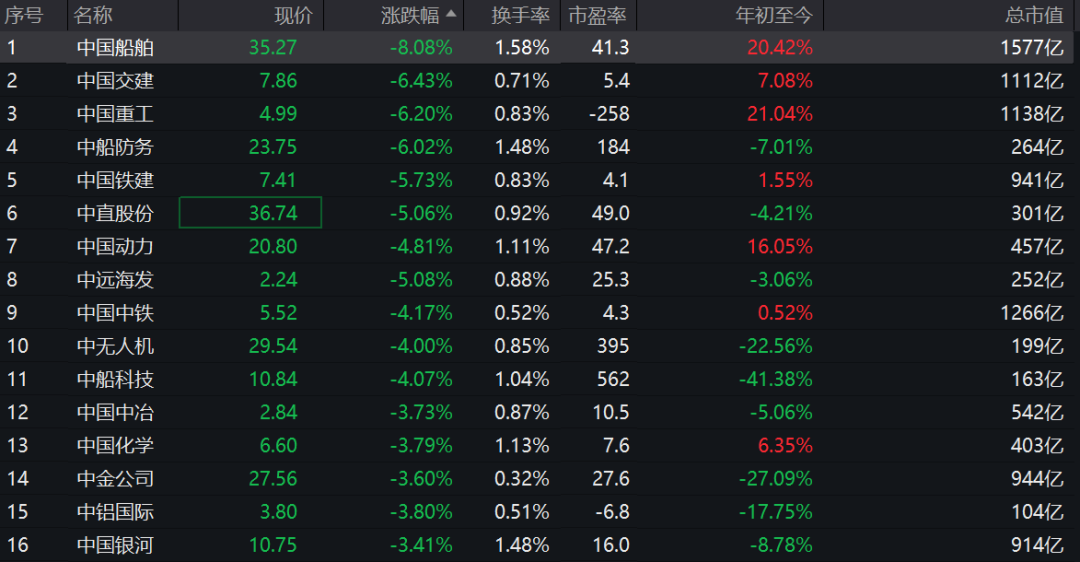This screenshot has width=1080, height=562.
Task: Sort by the 市盈率 column header
Action: coord(597,15)
